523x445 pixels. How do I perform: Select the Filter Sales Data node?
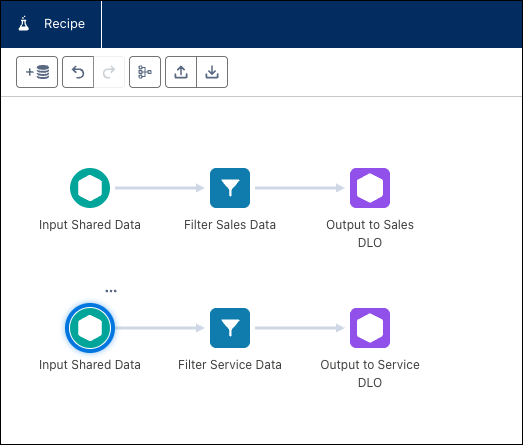(x=230, y=188)
